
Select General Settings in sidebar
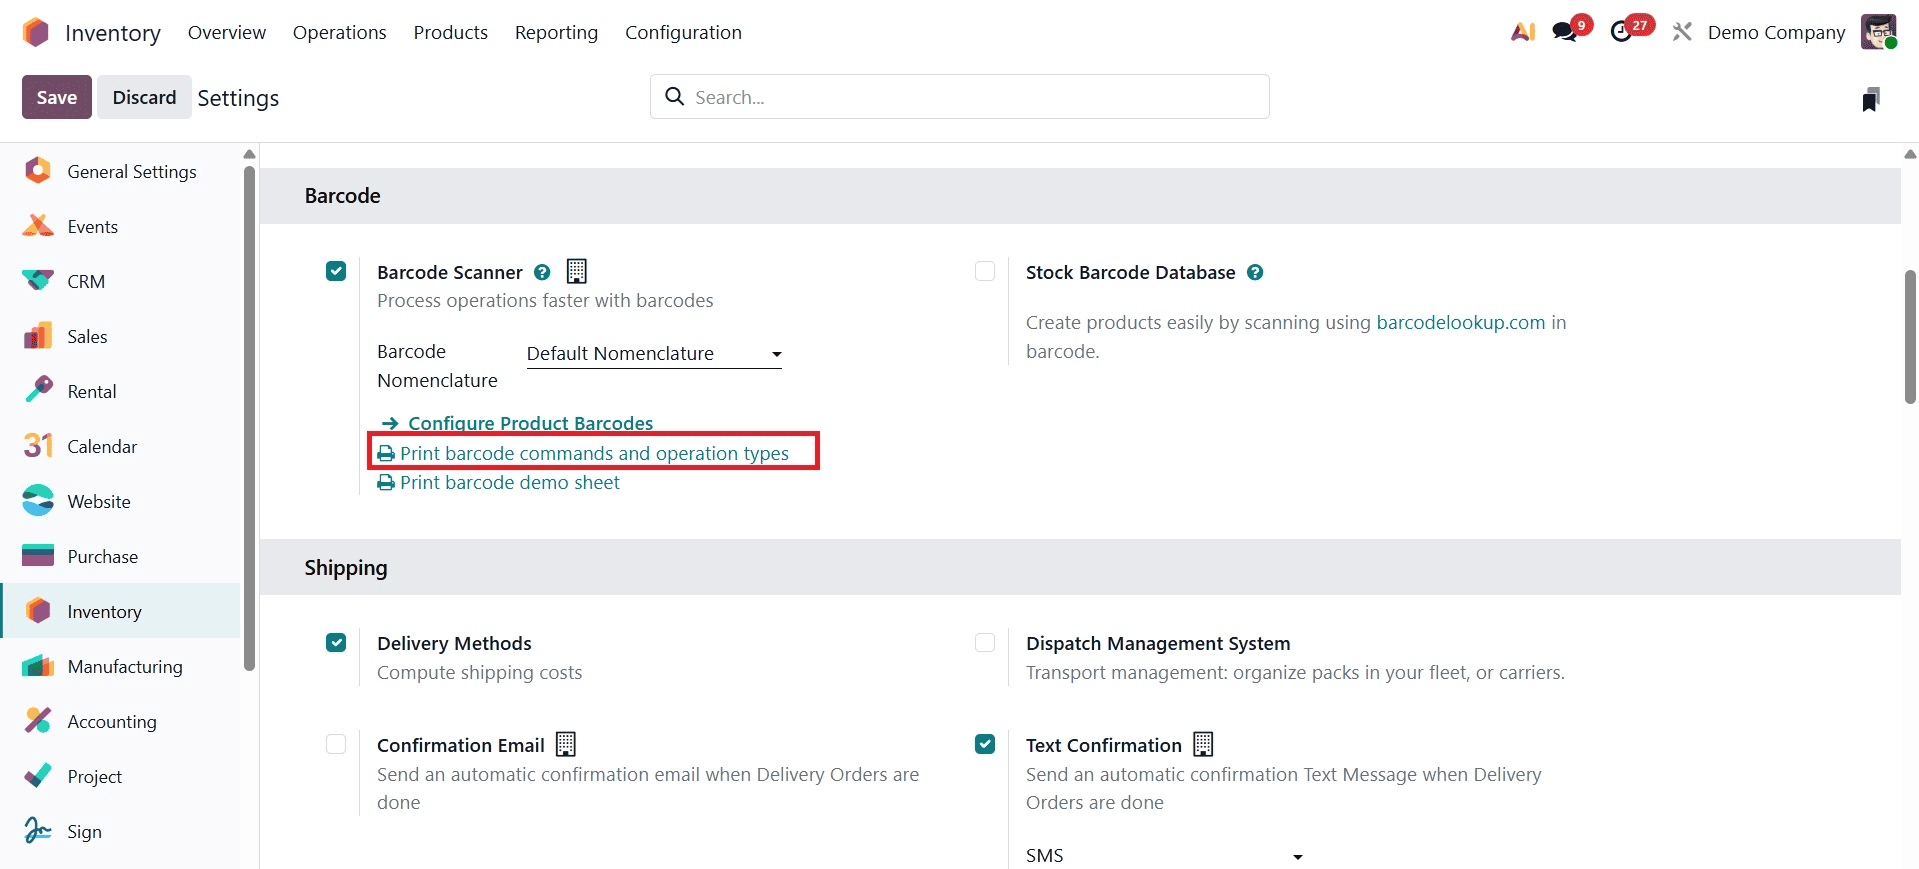120,171
